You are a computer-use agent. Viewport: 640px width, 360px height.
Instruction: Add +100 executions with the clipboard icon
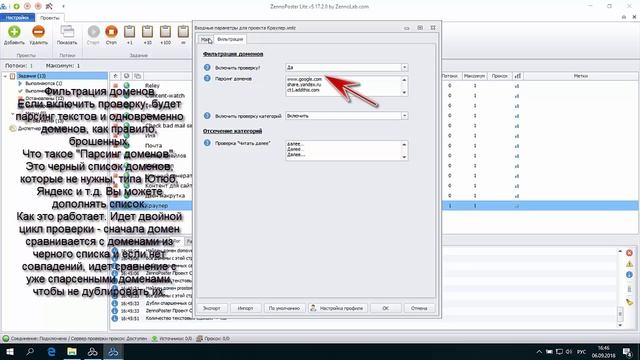(x=165, y=32)
